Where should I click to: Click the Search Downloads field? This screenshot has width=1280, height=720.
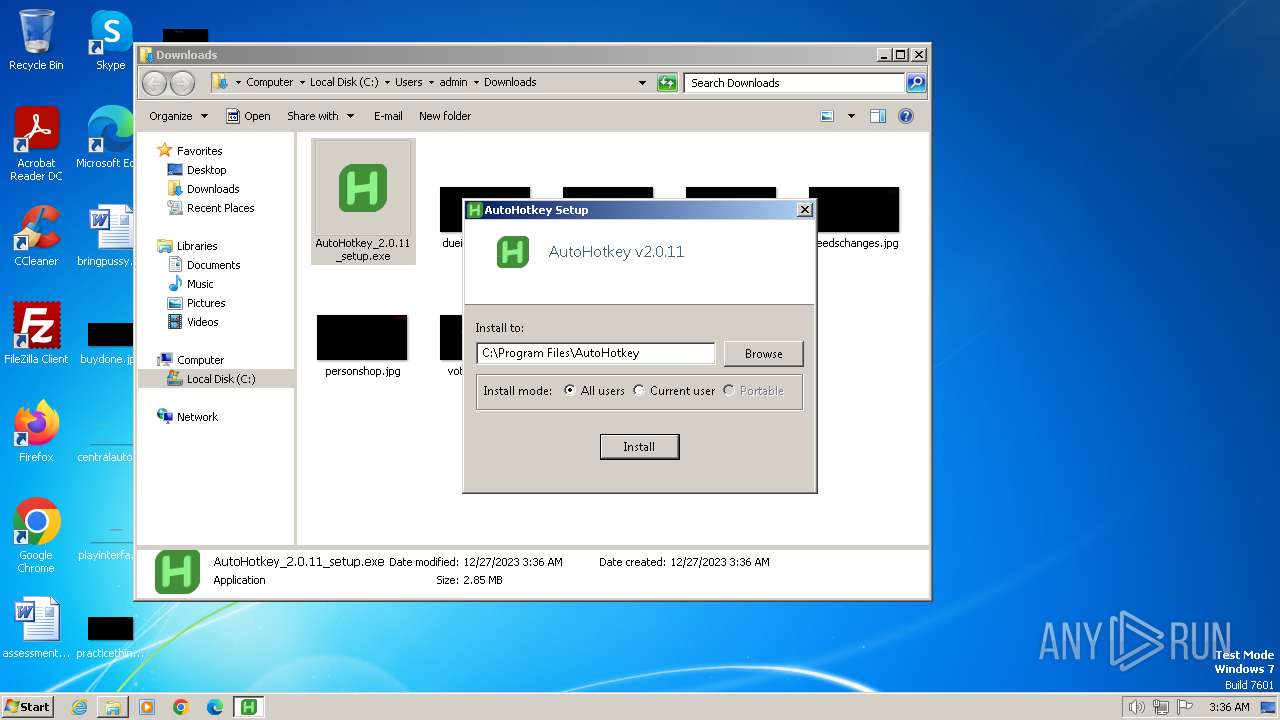[795, 83]
